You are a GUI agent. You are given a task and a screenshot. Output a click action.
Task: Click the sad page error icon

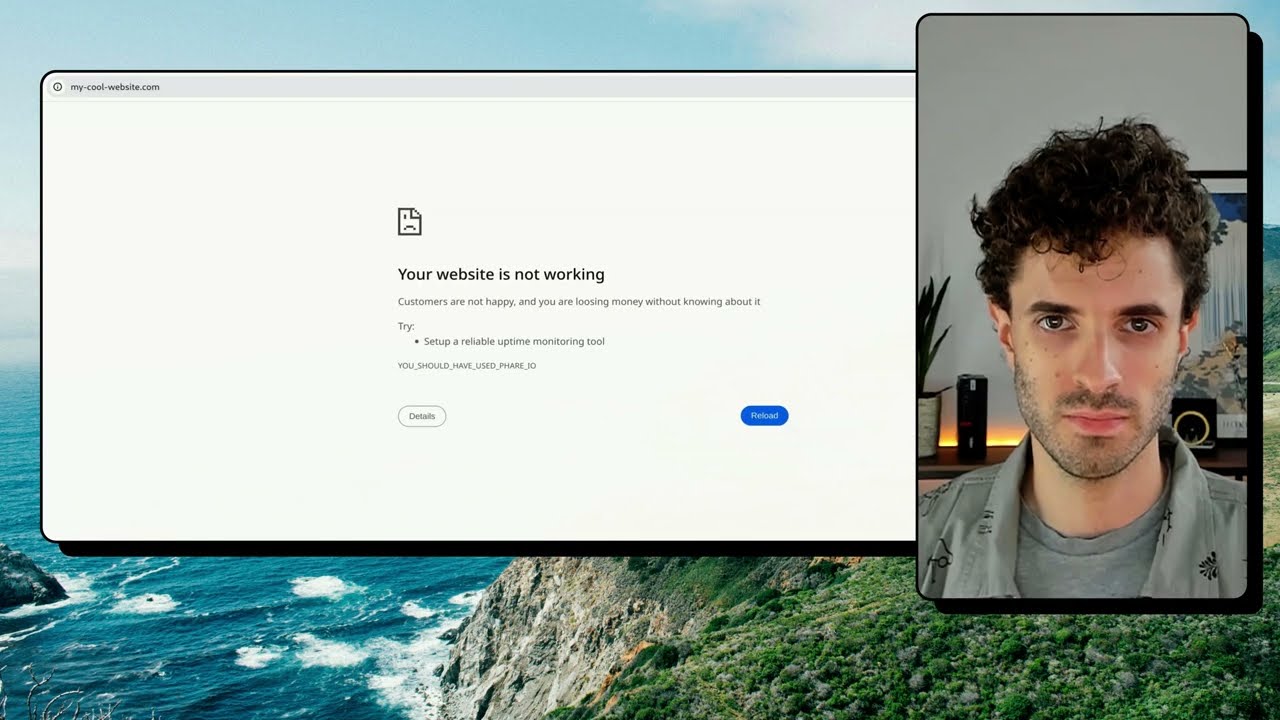(x=410, y=221)
